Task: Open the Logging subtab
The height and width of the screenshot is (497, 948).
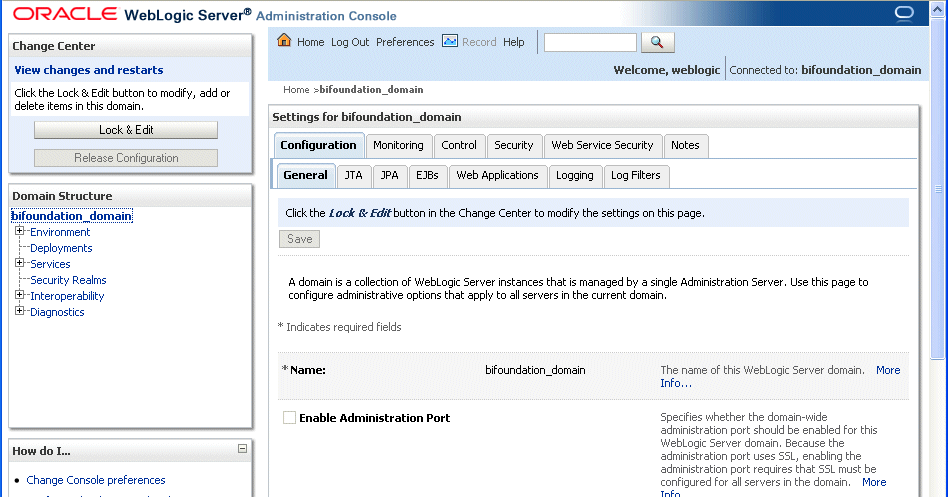Action: 575,176
